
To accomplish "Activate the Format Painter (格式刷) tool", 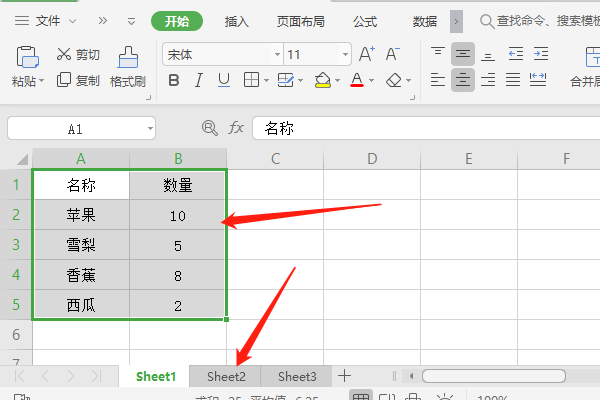I will point(128,67).
